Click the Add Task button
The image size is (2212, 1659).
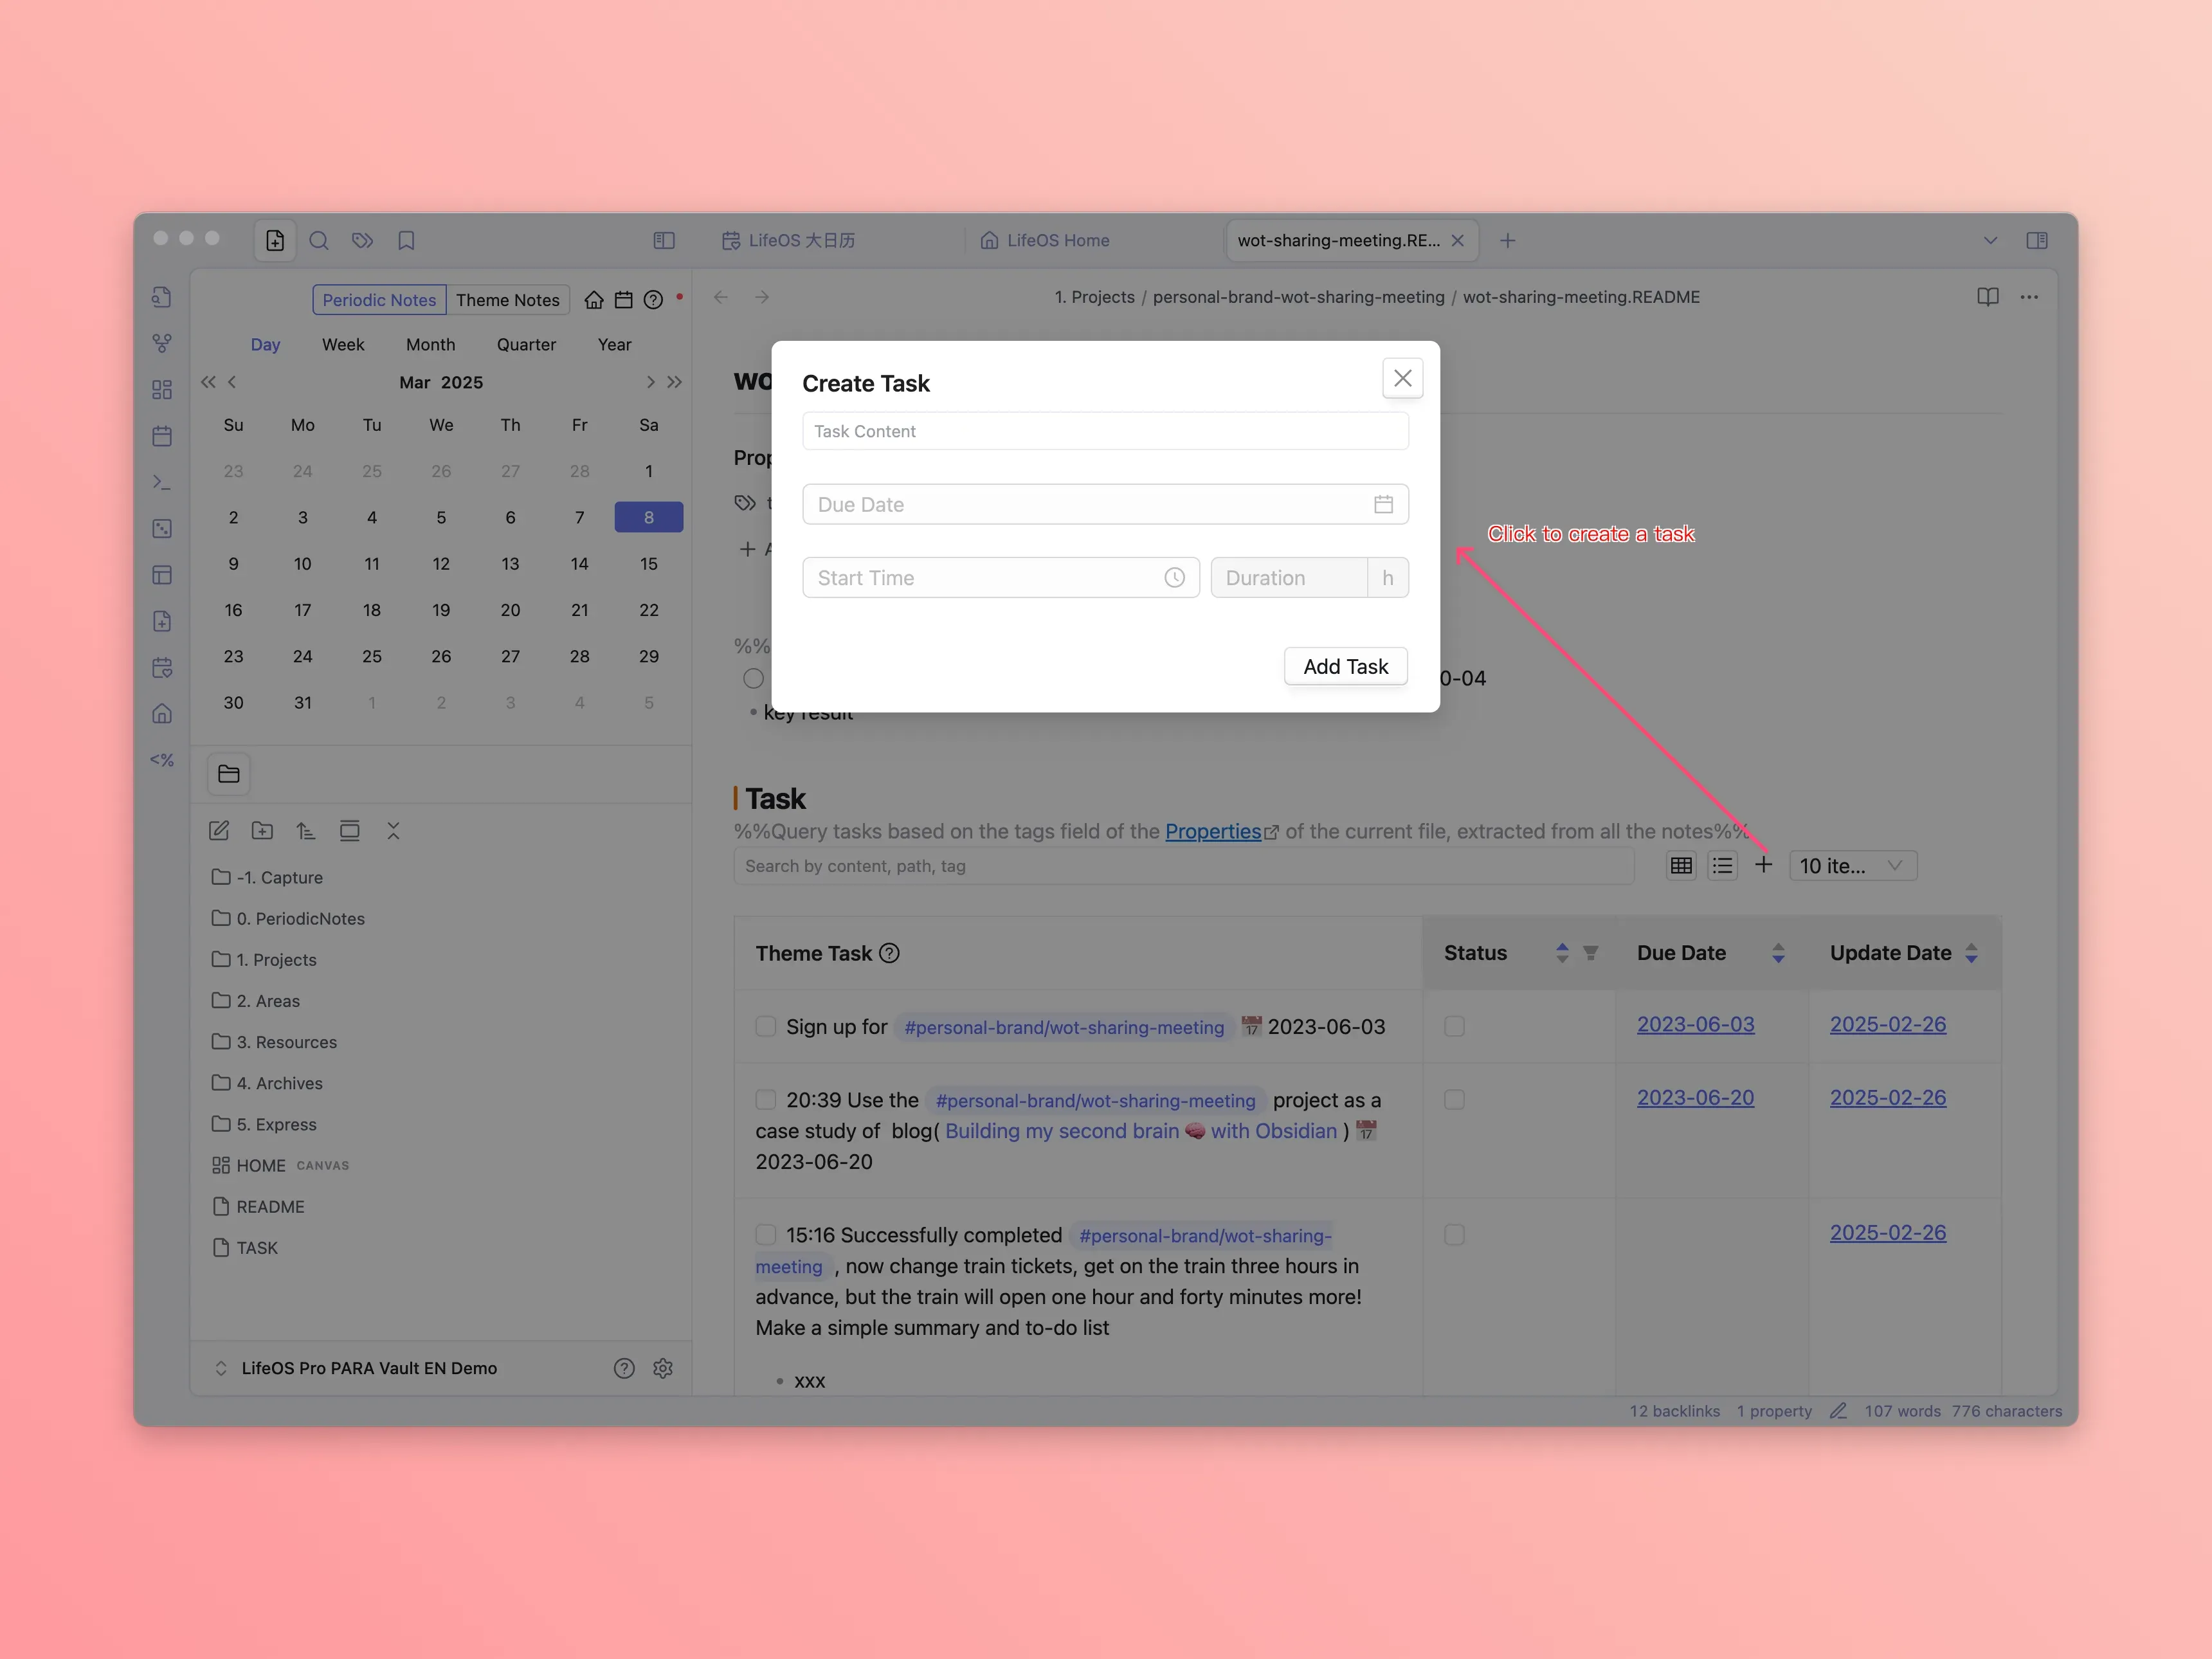tap(1345, 666)
